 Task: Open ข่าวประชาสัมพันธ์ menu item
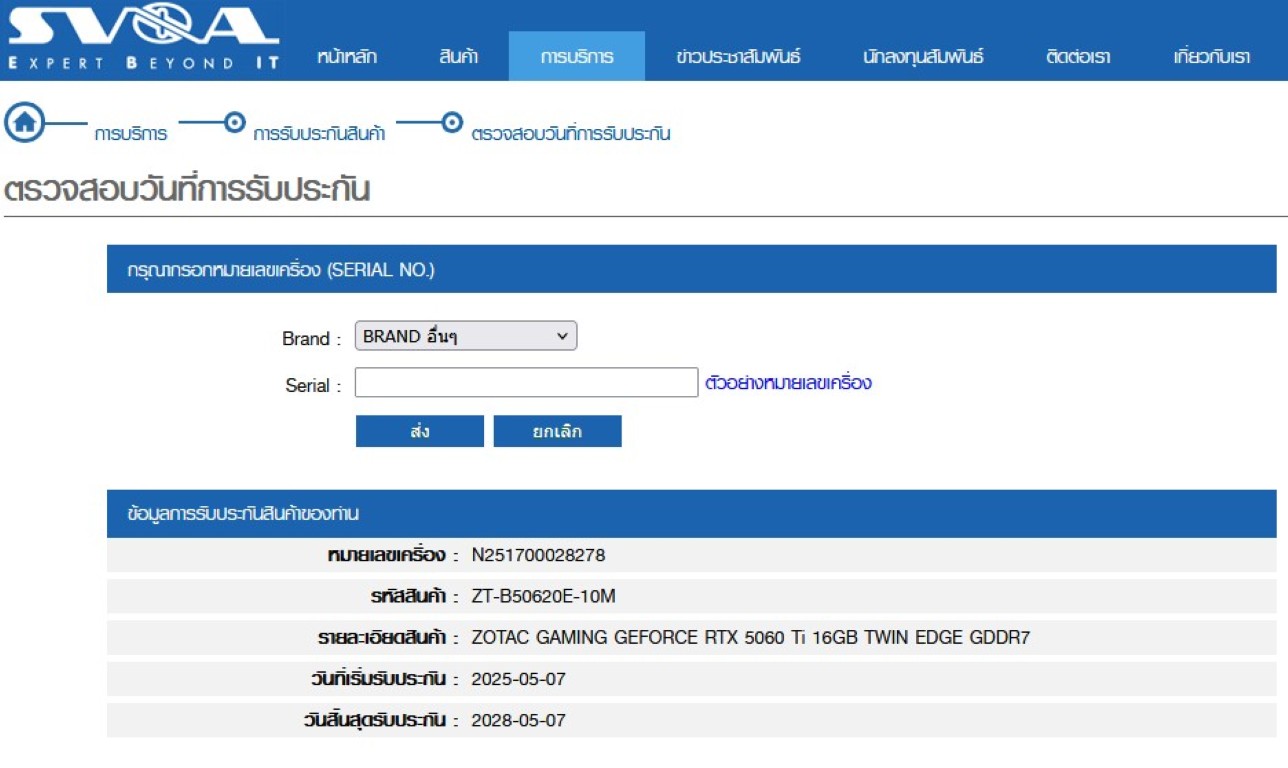point(738,57)
